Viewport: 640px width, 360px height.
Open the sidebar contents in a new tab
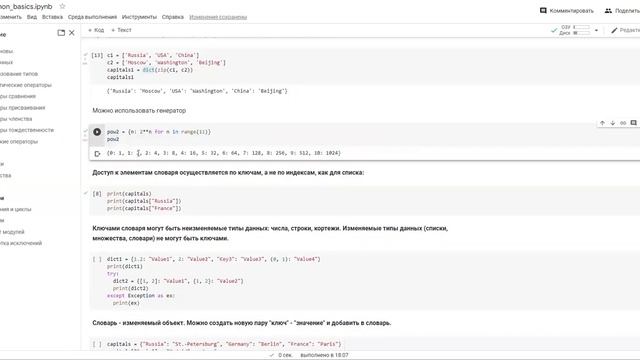[61, 33]
